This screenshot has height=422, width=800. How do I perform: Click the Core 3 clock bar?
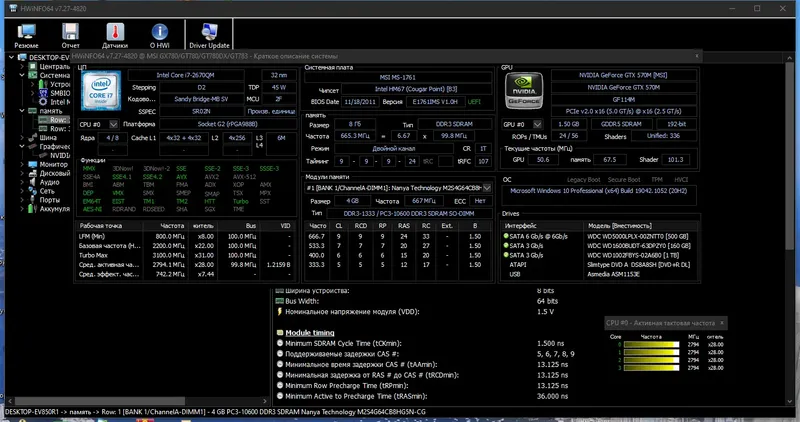[x=652, y=367]
